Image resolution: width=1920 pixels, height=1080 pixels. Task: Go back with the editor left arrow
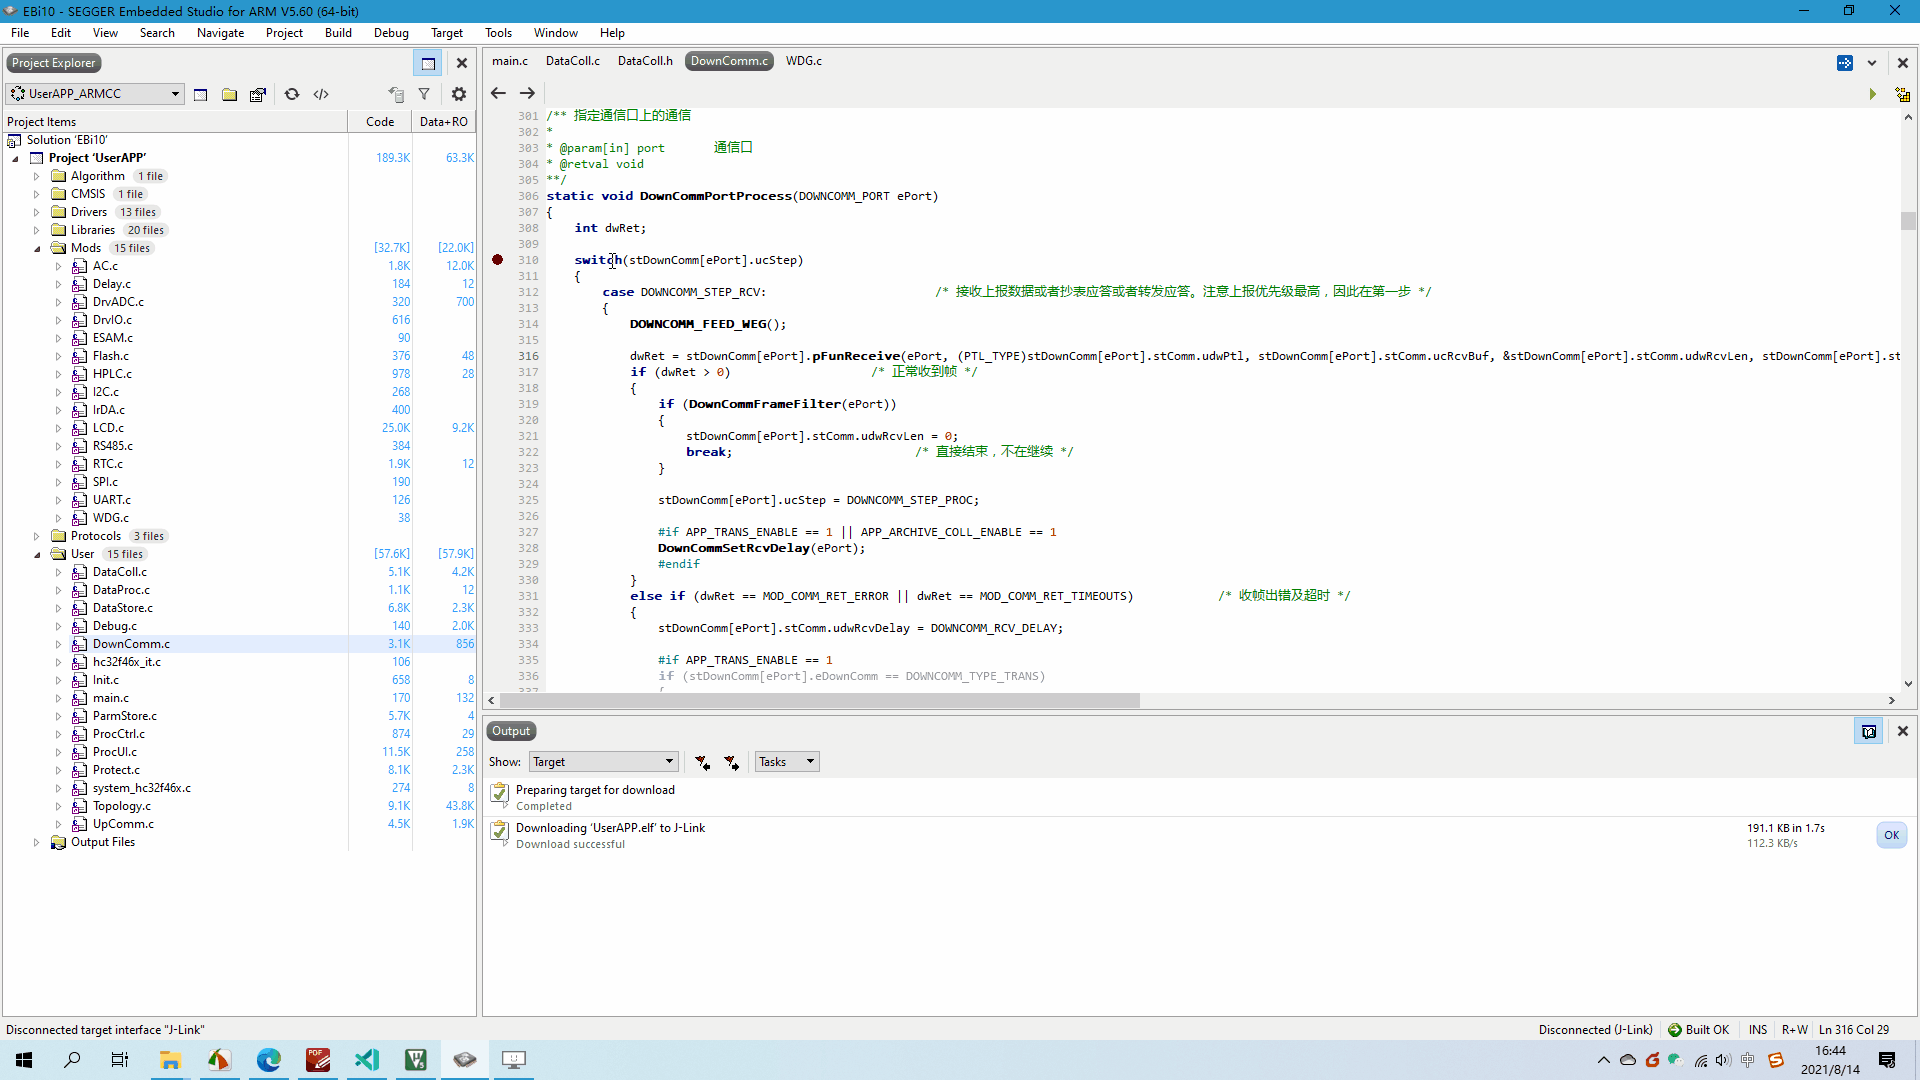click(x=498, y=93)
